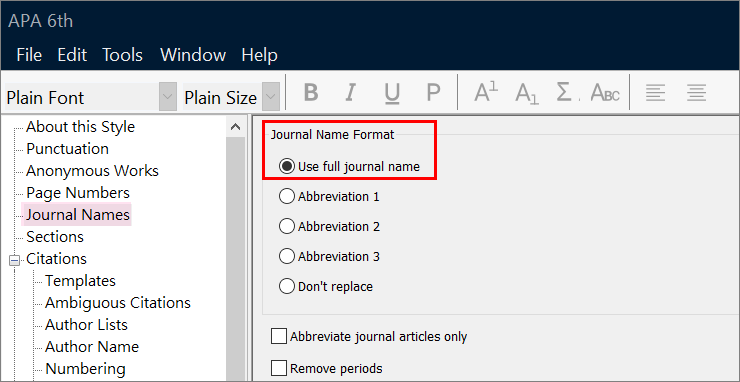Viewport: 740px width, 382px height.
Task: Open the Edit menu
Action: point(72,55)
